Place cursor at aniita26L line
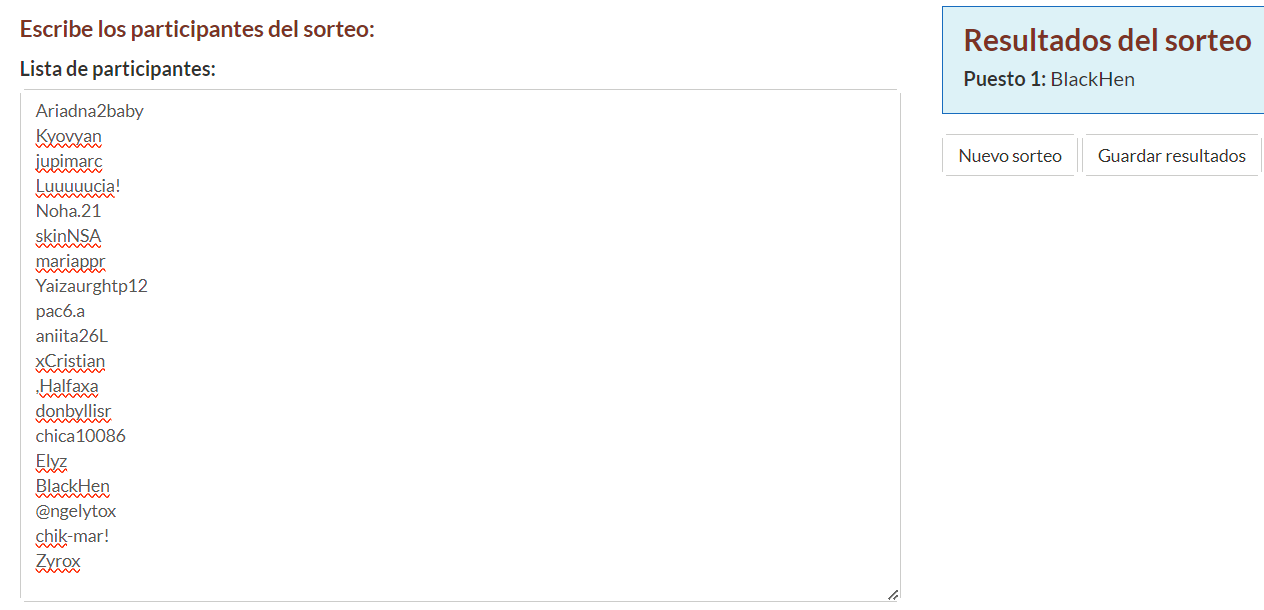This screenshot has height=610, width=1264. (x=71, y=336)
